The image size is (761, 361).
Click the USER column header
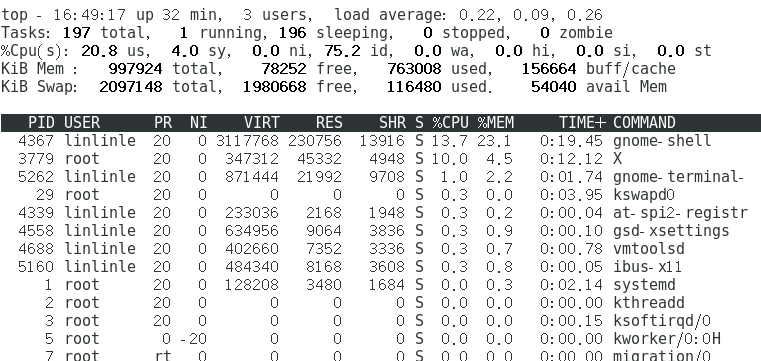[x=82, y=123]
